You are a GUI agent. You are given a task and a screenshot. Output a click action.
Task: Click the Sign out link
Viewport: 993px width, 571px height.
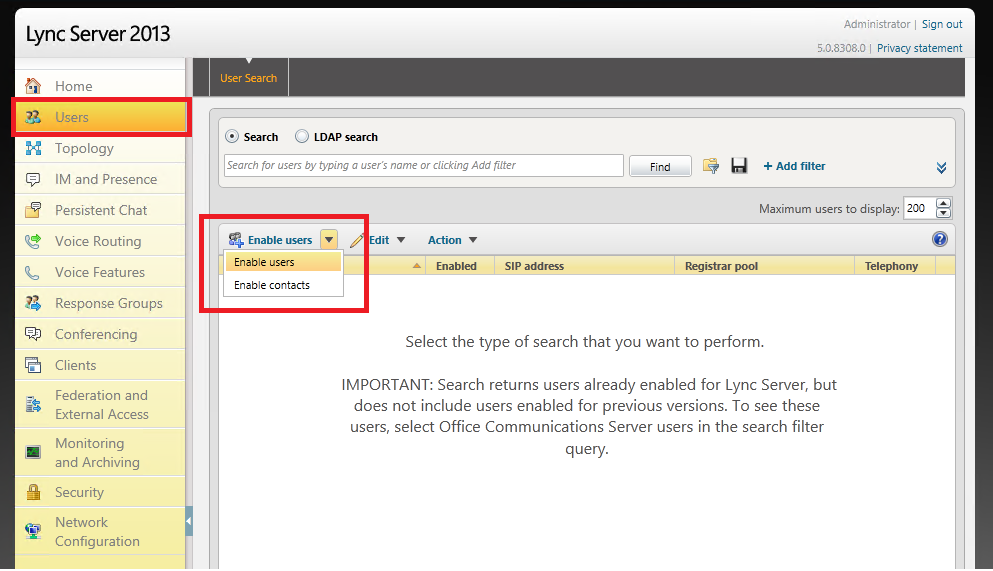[942, 24]
